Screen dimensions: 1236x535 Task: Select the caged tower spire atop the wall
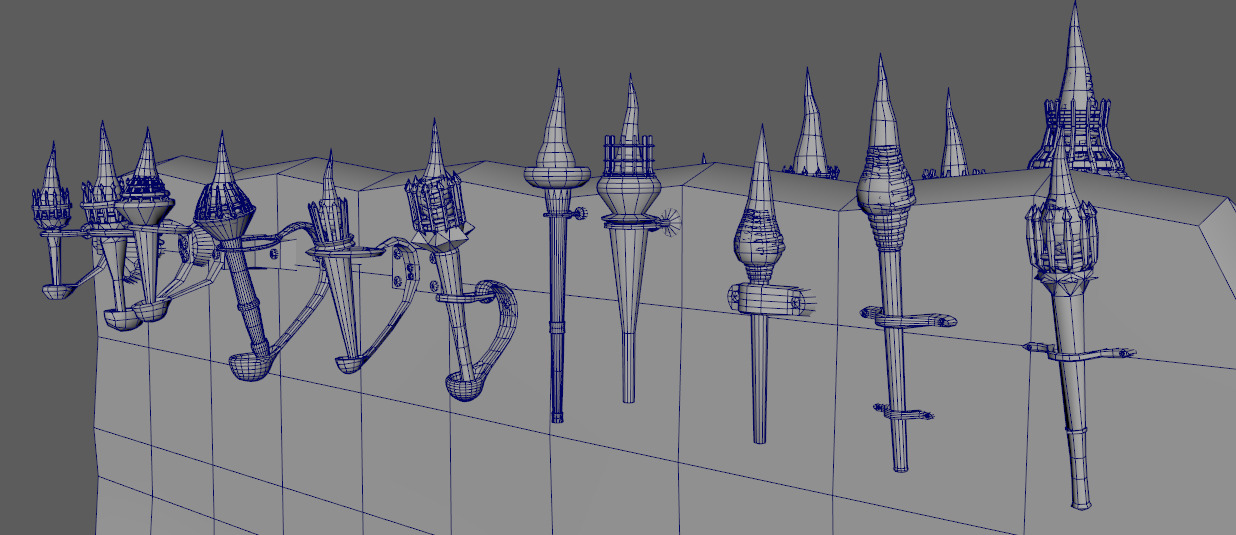click(1077, 100)
